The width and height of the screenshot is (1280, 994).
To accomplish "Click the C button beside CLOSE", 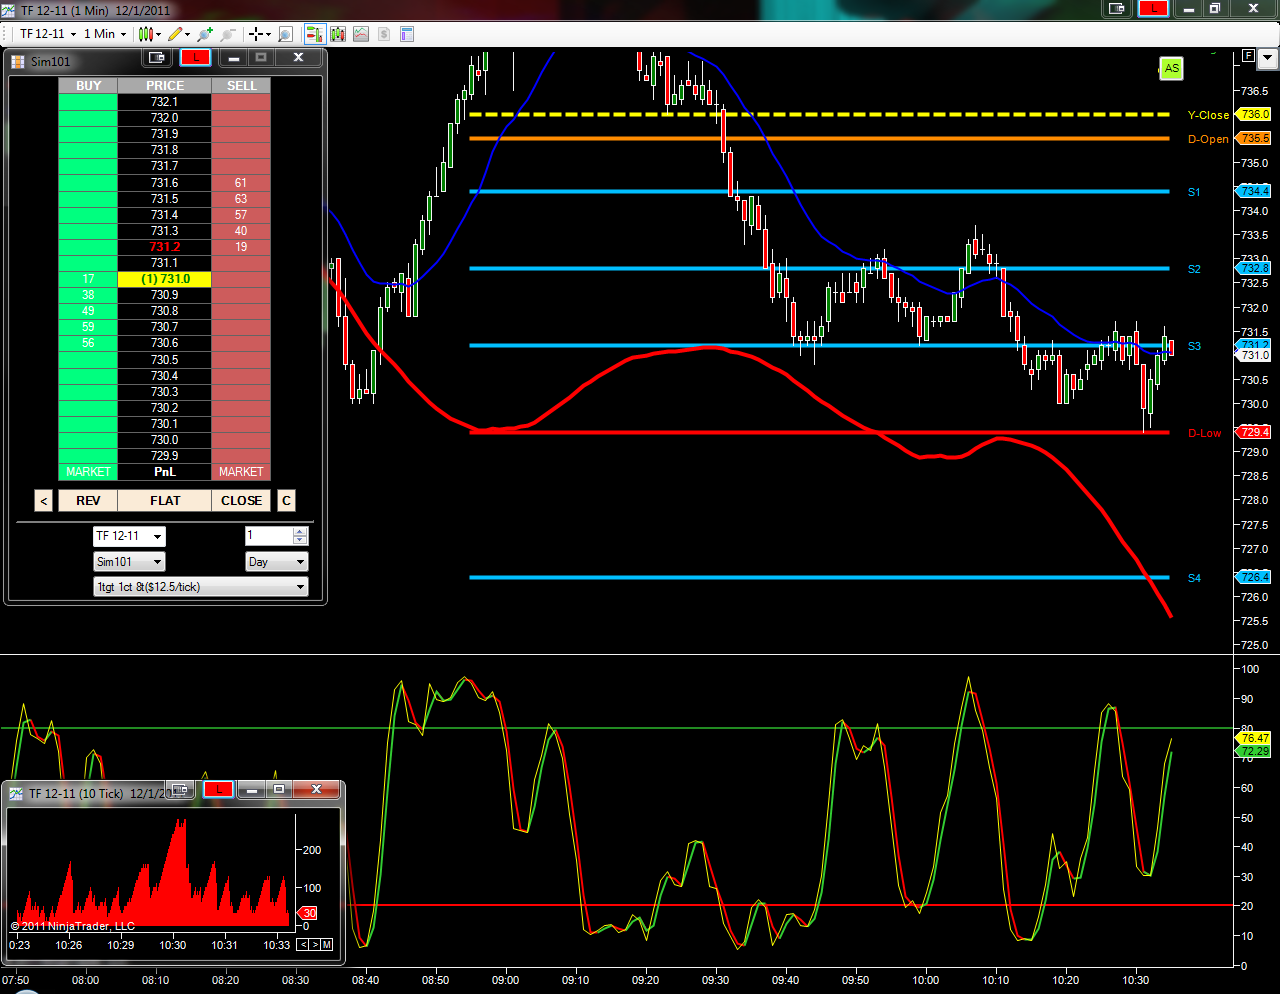I will point(286,501).
